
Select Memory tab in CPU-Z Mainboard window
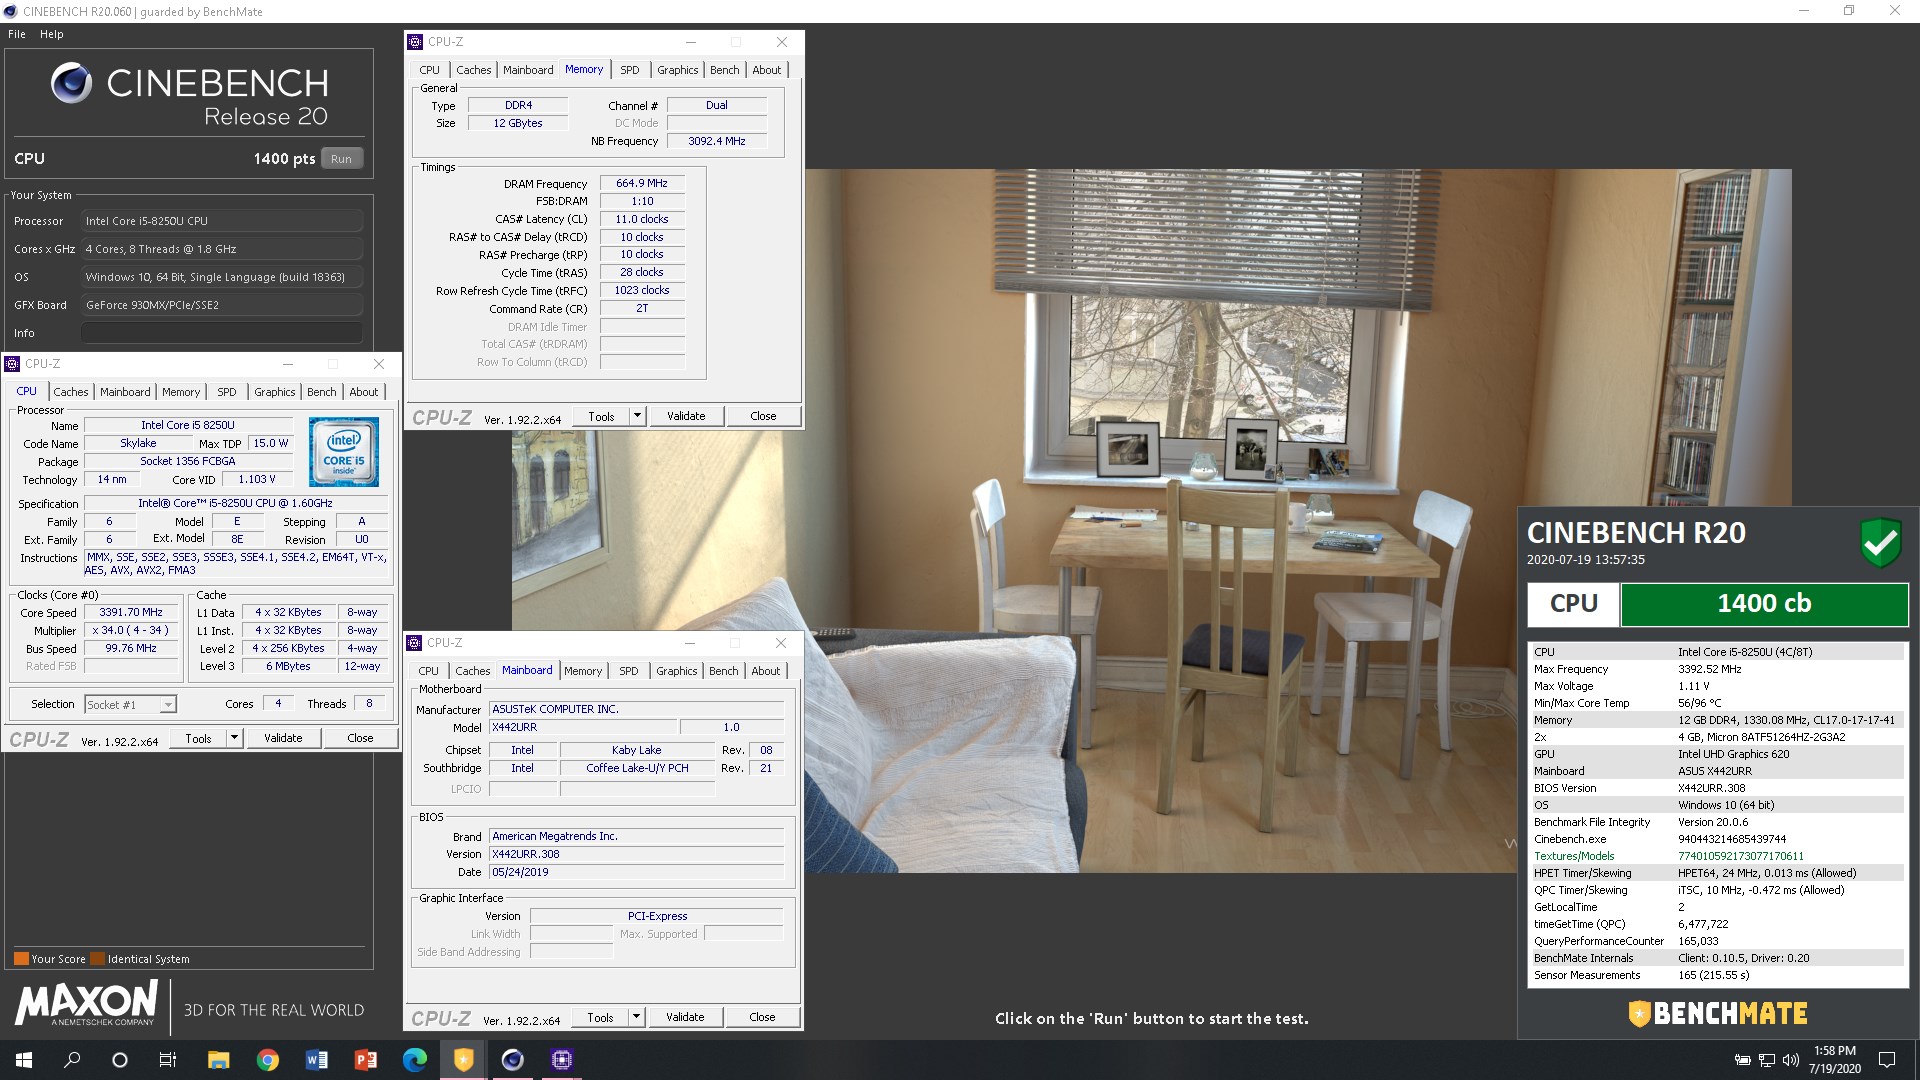coord(583,671)
